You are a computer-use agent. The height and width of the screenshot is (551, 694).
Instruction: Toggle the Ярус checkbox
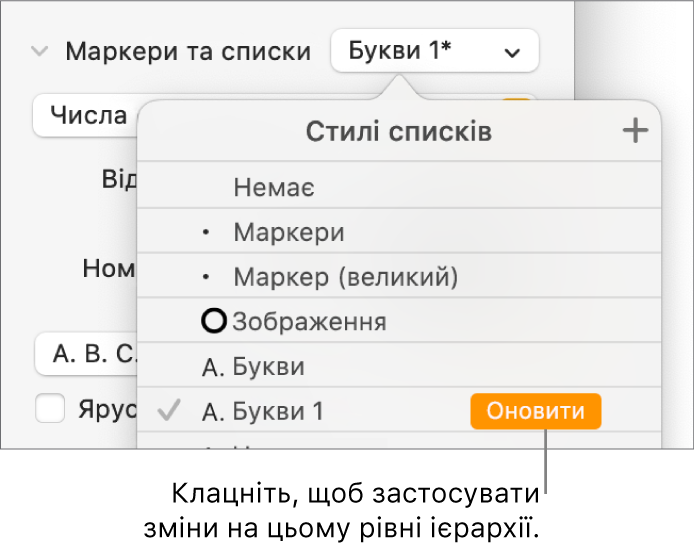[x=50, y=408]
